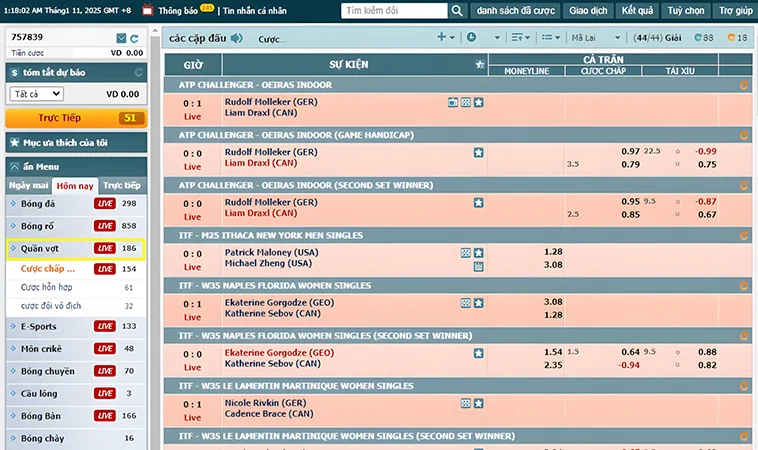The height and width of the screenshot is (450, 758).
Task: Refresh the Game Handicap league header row
Action: pos(743,135)
